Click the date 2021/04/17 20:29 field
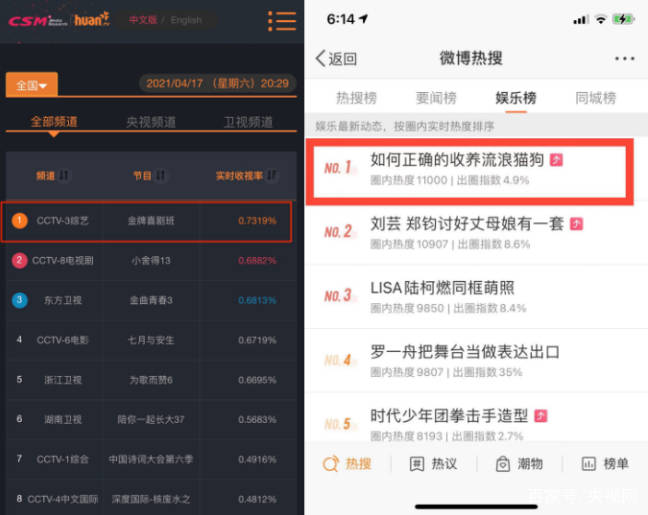This screenshot has width=648, height=515. click(x=217, y=83)
